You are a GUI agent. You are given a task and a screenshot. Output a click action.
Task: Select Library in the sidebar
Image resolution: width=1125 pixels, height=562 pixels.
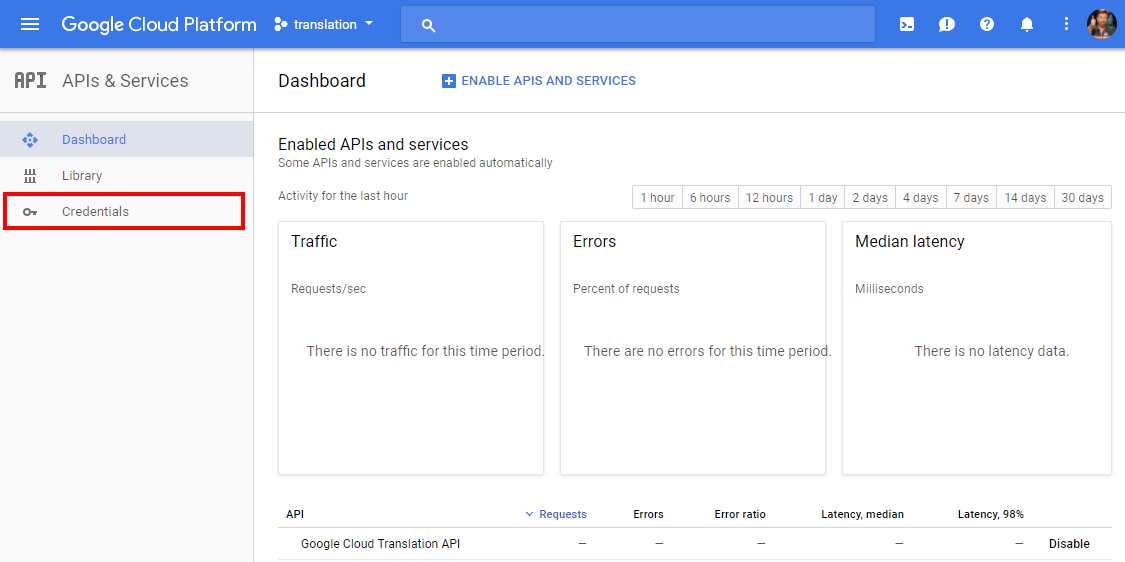click(x=126, y=176)
